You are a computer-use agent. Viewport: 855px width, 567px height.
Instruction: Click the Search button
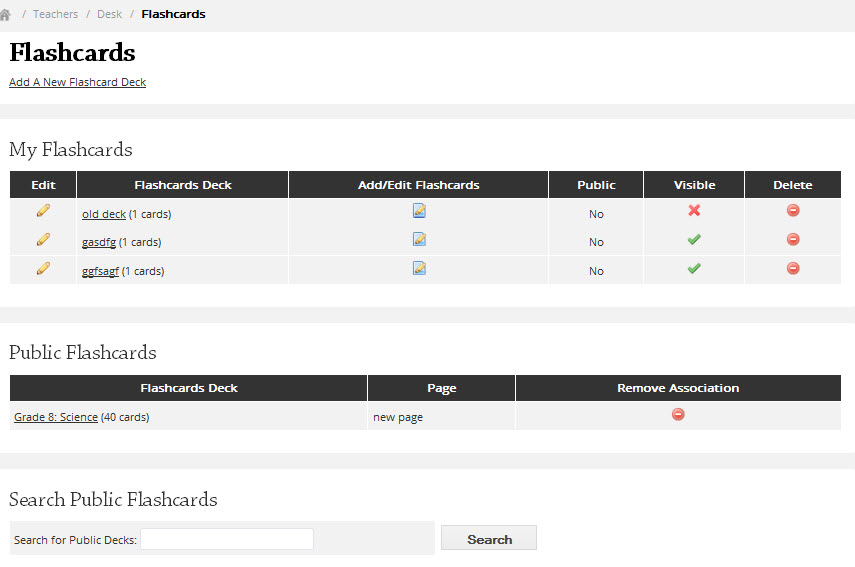489,538
